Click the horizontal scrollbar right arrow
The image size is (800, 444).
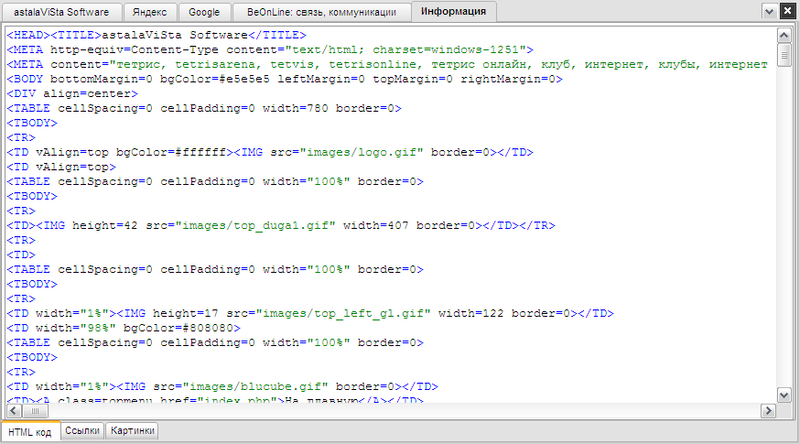point(768,411)
